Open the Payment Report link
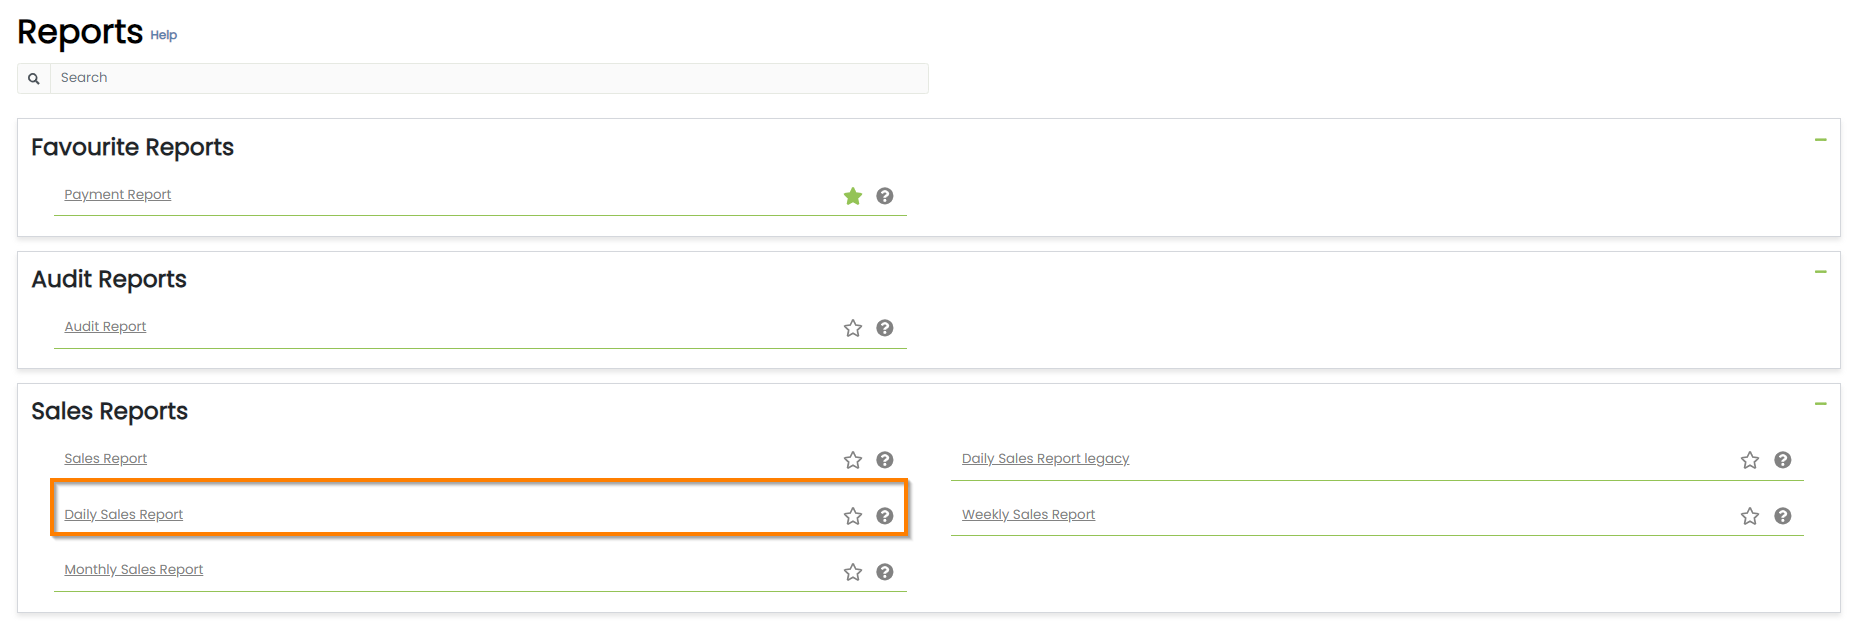The image size is (1853, 621). pos(118,195)
